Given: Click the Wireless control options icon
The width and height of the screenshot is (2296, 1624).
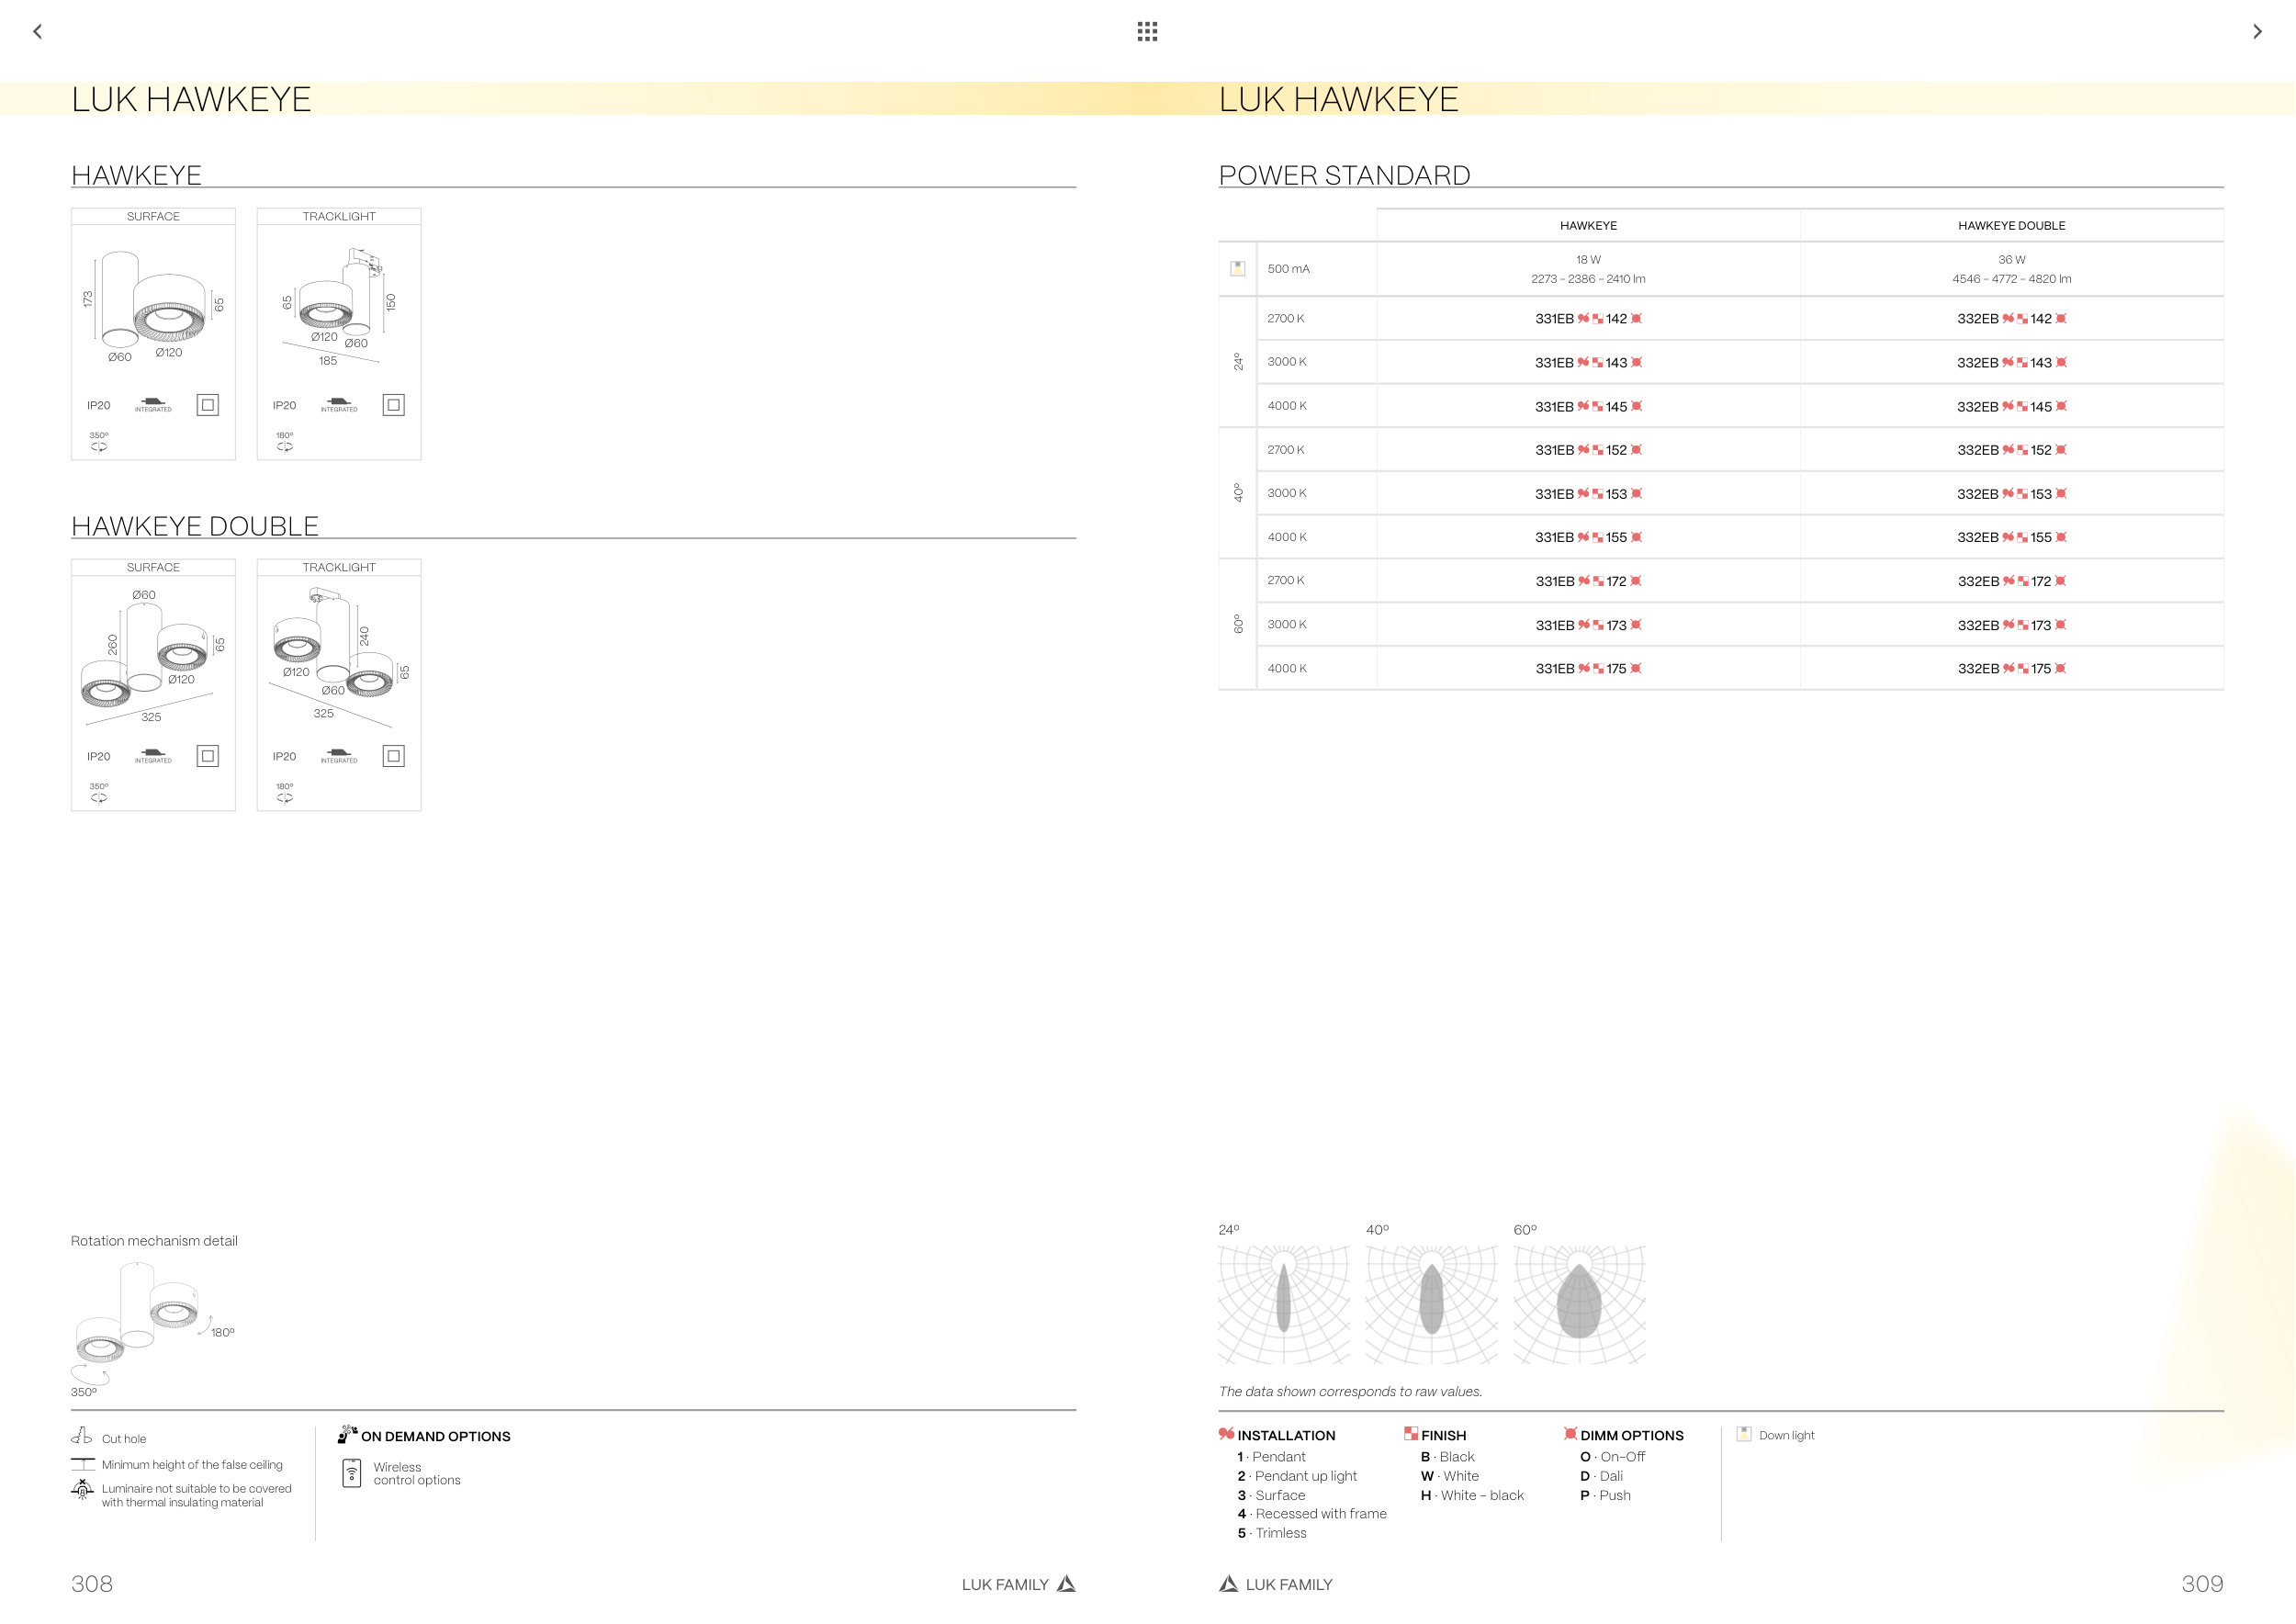Looking at the screenshot, I should tap(352, 1473).
